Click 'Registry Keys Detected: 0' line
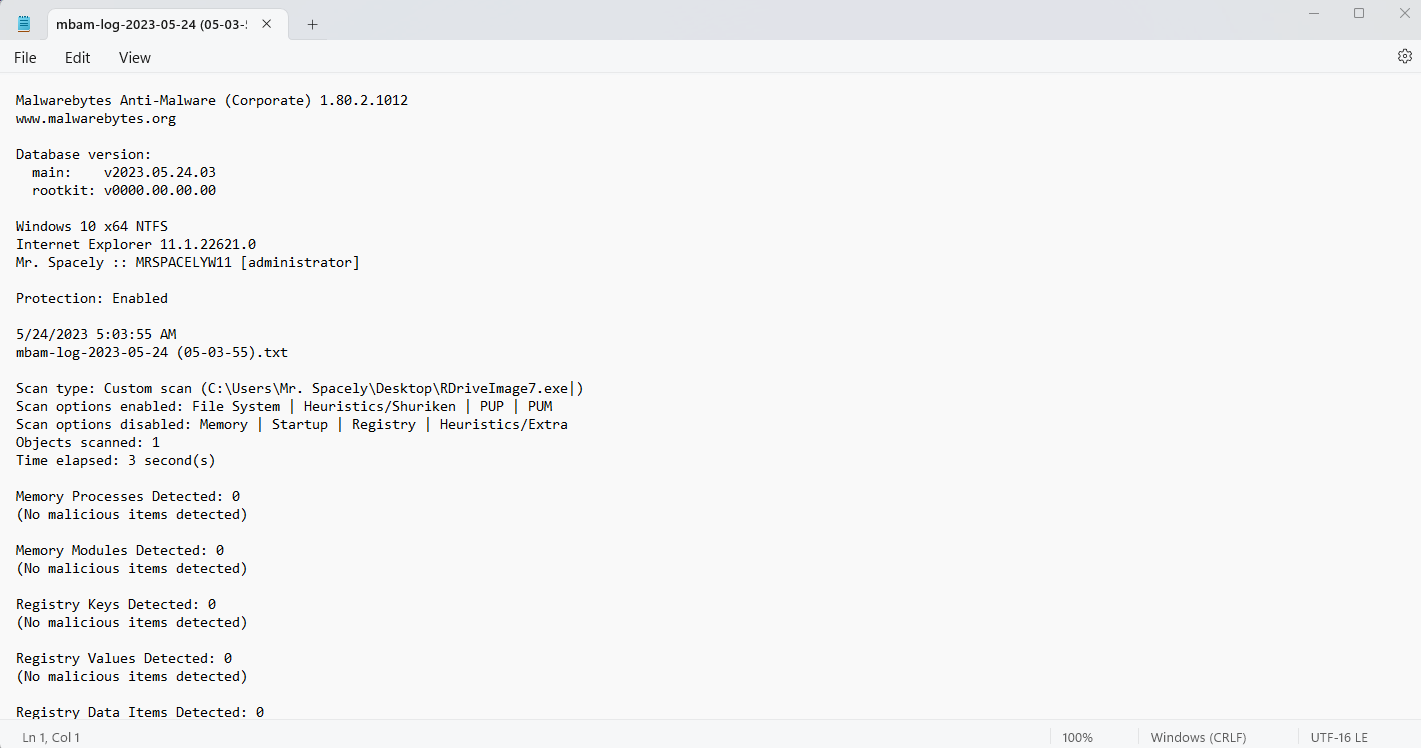 point(116,605)
